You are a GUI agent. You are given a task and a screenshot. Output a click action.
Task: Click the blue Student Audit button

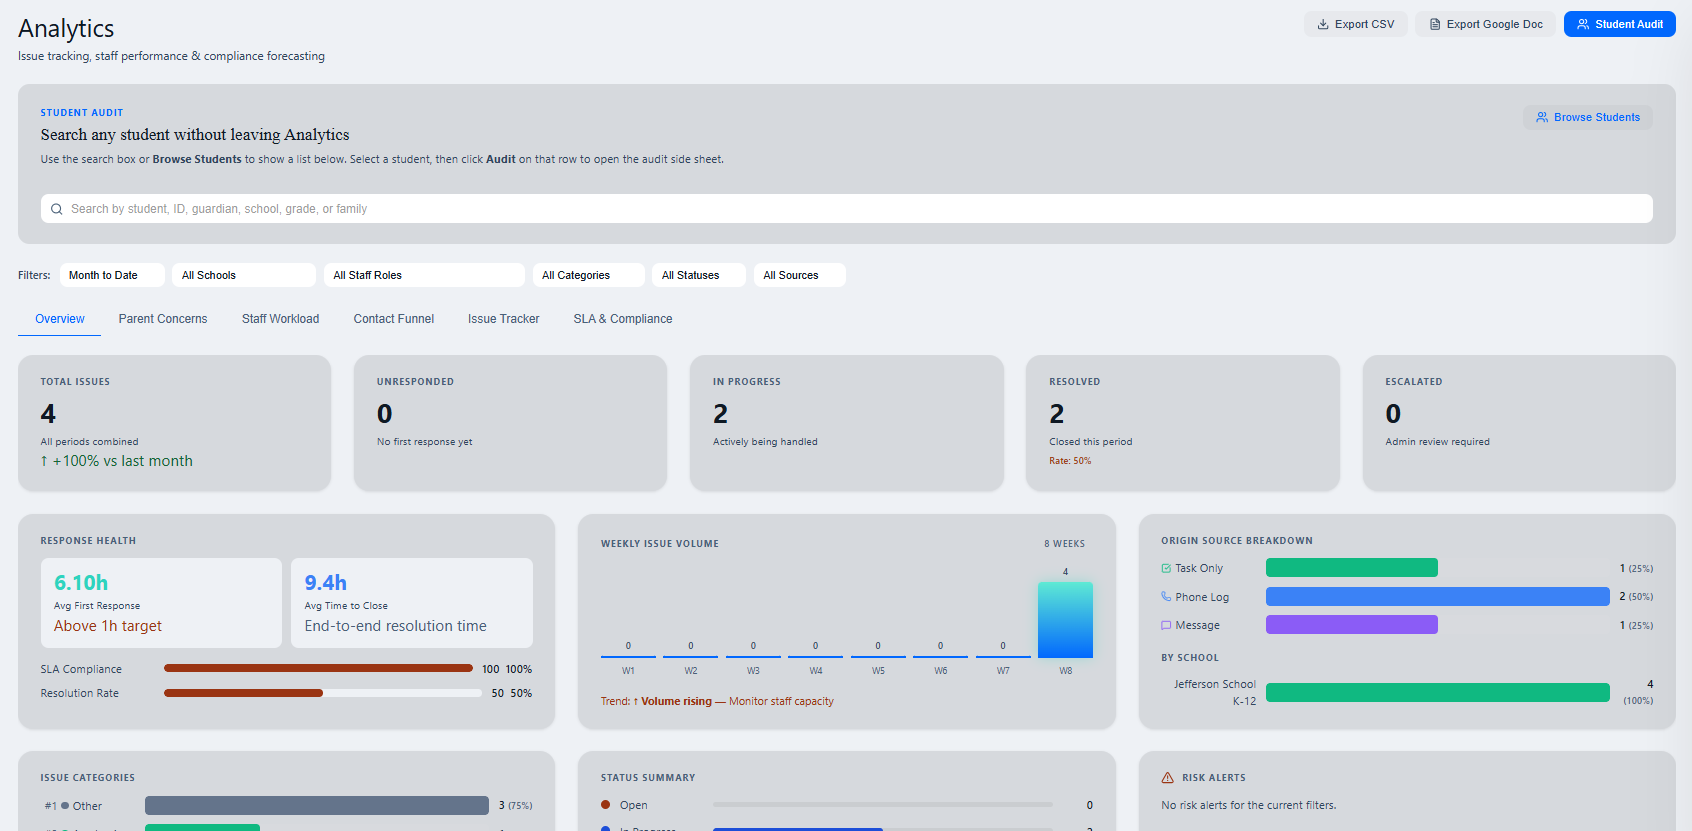coord(1620,24)
